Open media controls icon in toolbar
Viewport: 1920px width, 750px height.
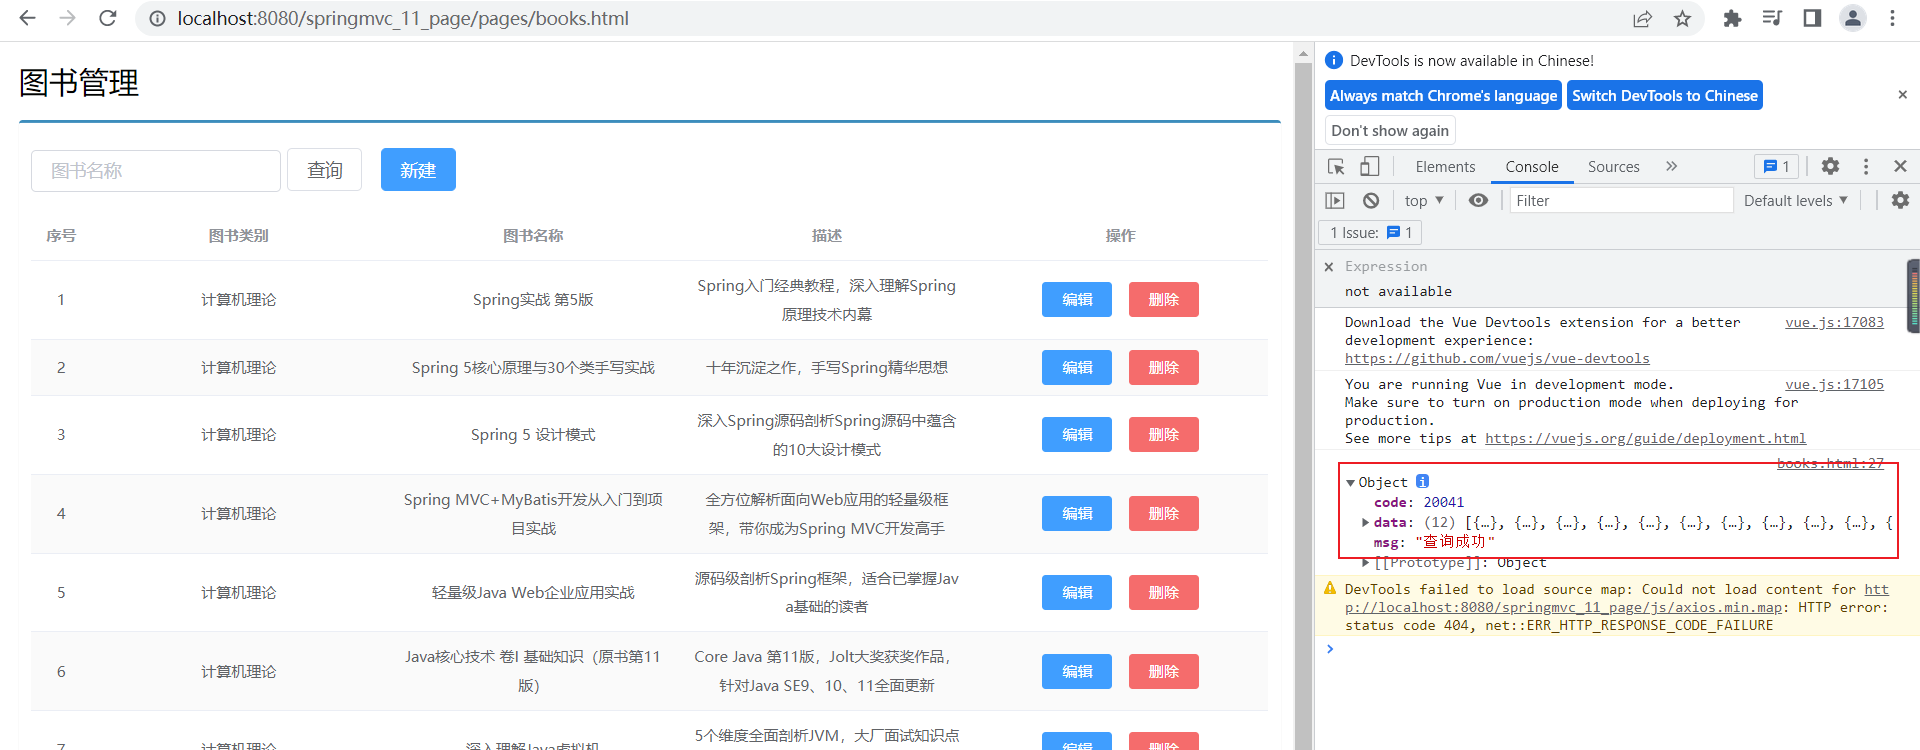(x=1772, y=18)
